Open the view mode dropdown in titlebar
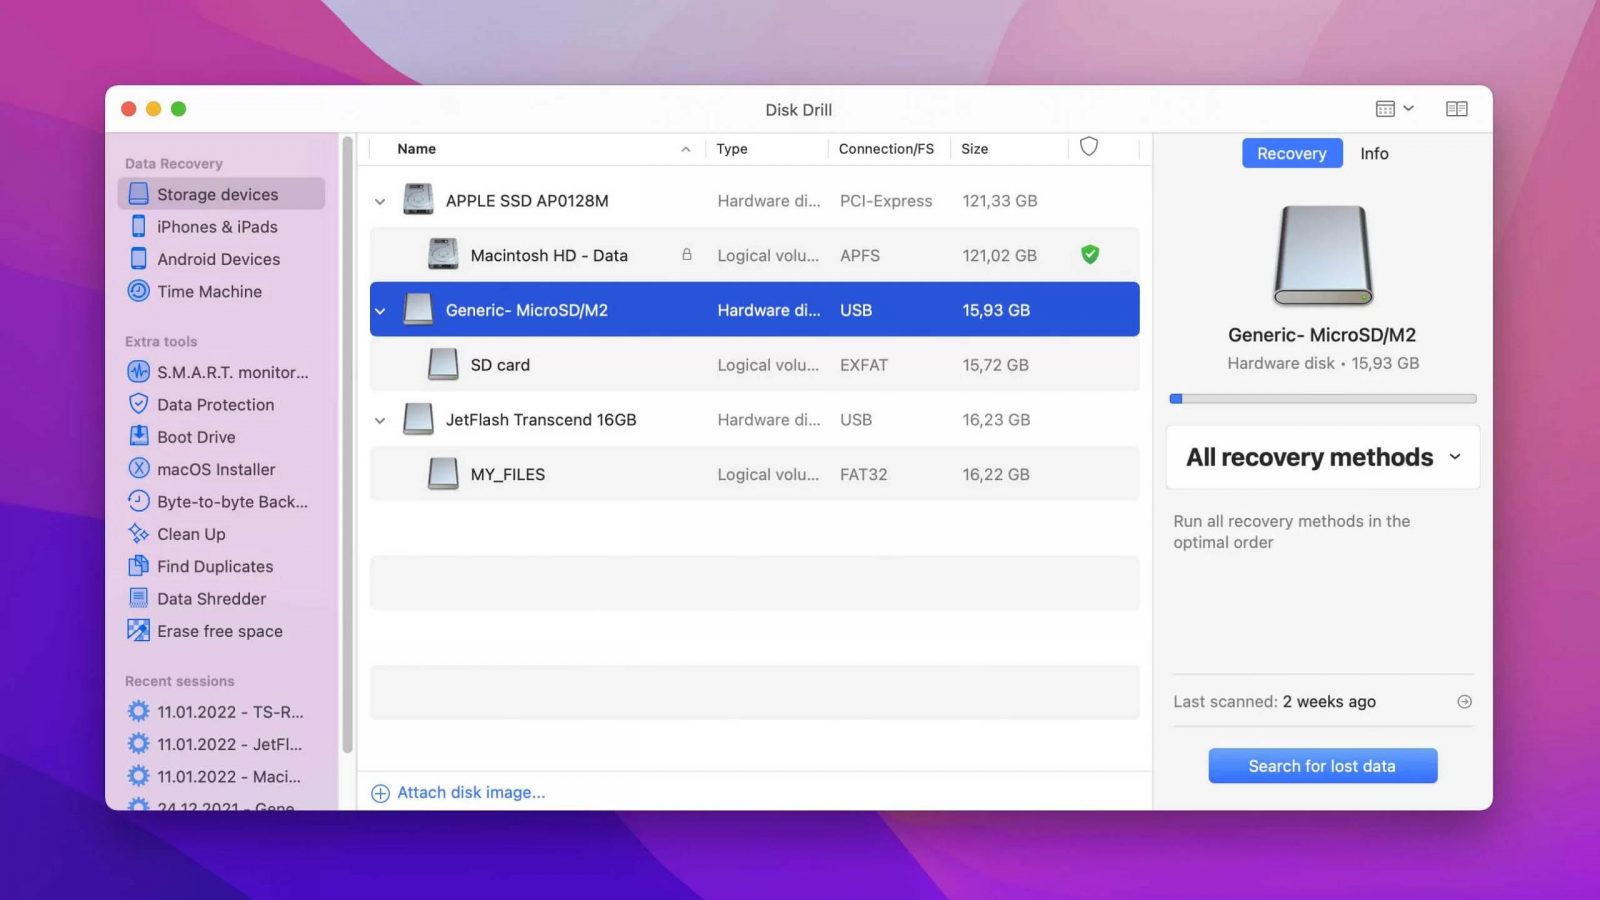The image size is (1600, 900). [1394, 109]
